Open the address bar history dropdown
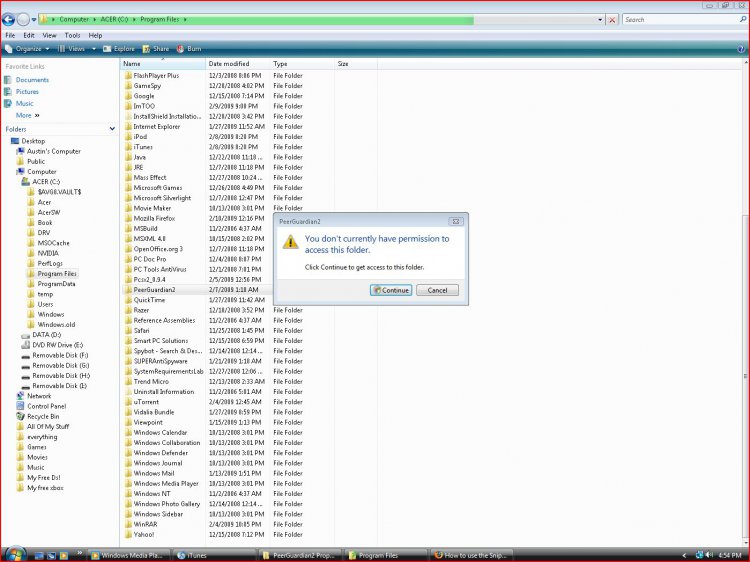Image resolution: width=750 pixels, height=562 pixels. point(600,20)
